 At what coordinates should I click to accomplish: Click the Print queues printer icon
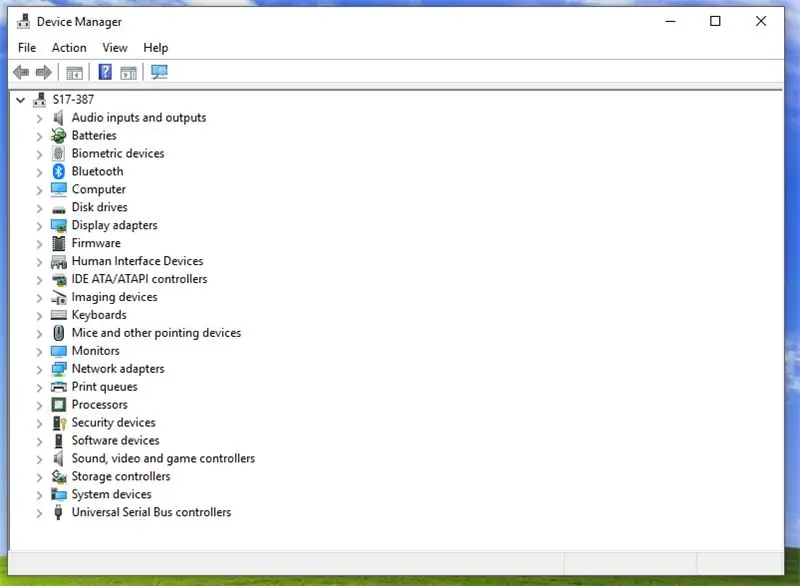click(59, 387)
